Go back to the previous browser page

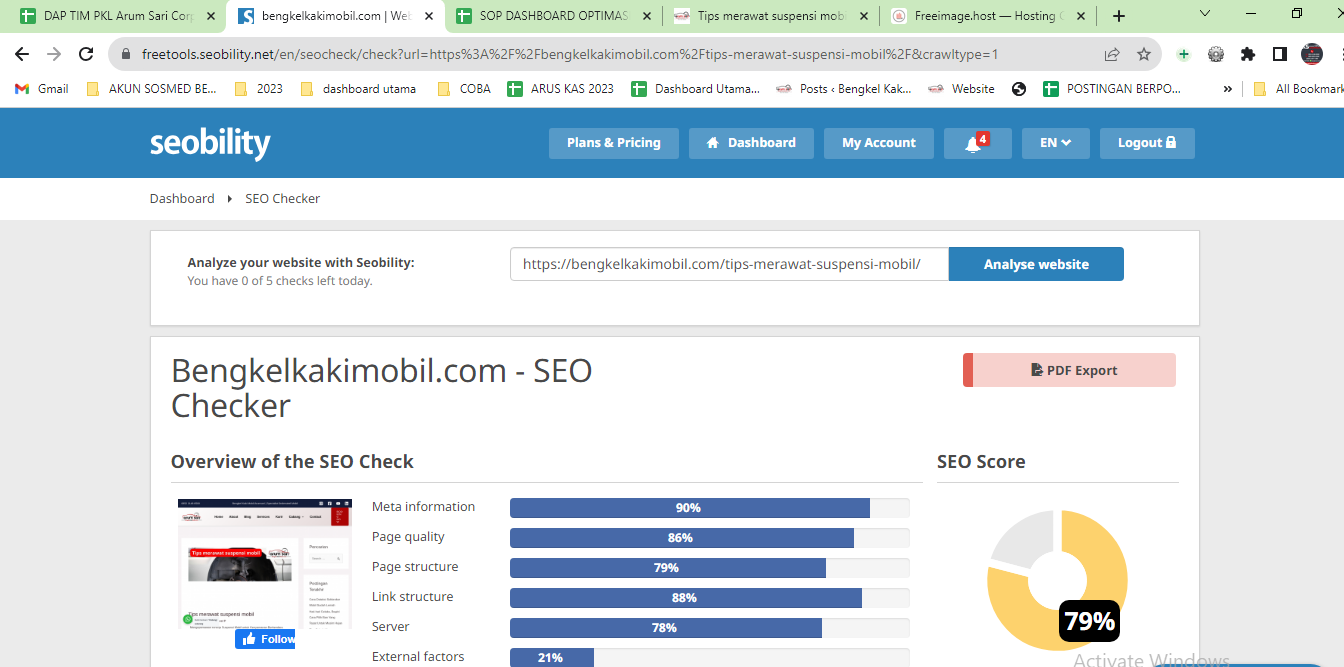tap(22, 54)
